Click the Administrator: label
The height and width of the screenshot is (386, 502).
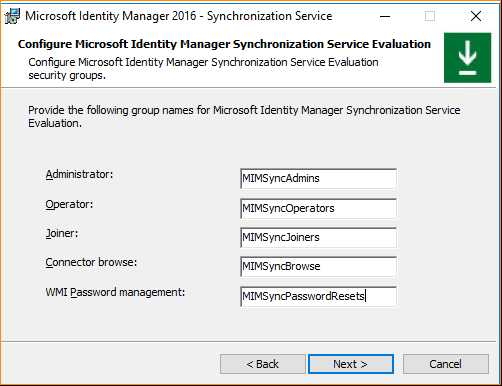(79, 174)
